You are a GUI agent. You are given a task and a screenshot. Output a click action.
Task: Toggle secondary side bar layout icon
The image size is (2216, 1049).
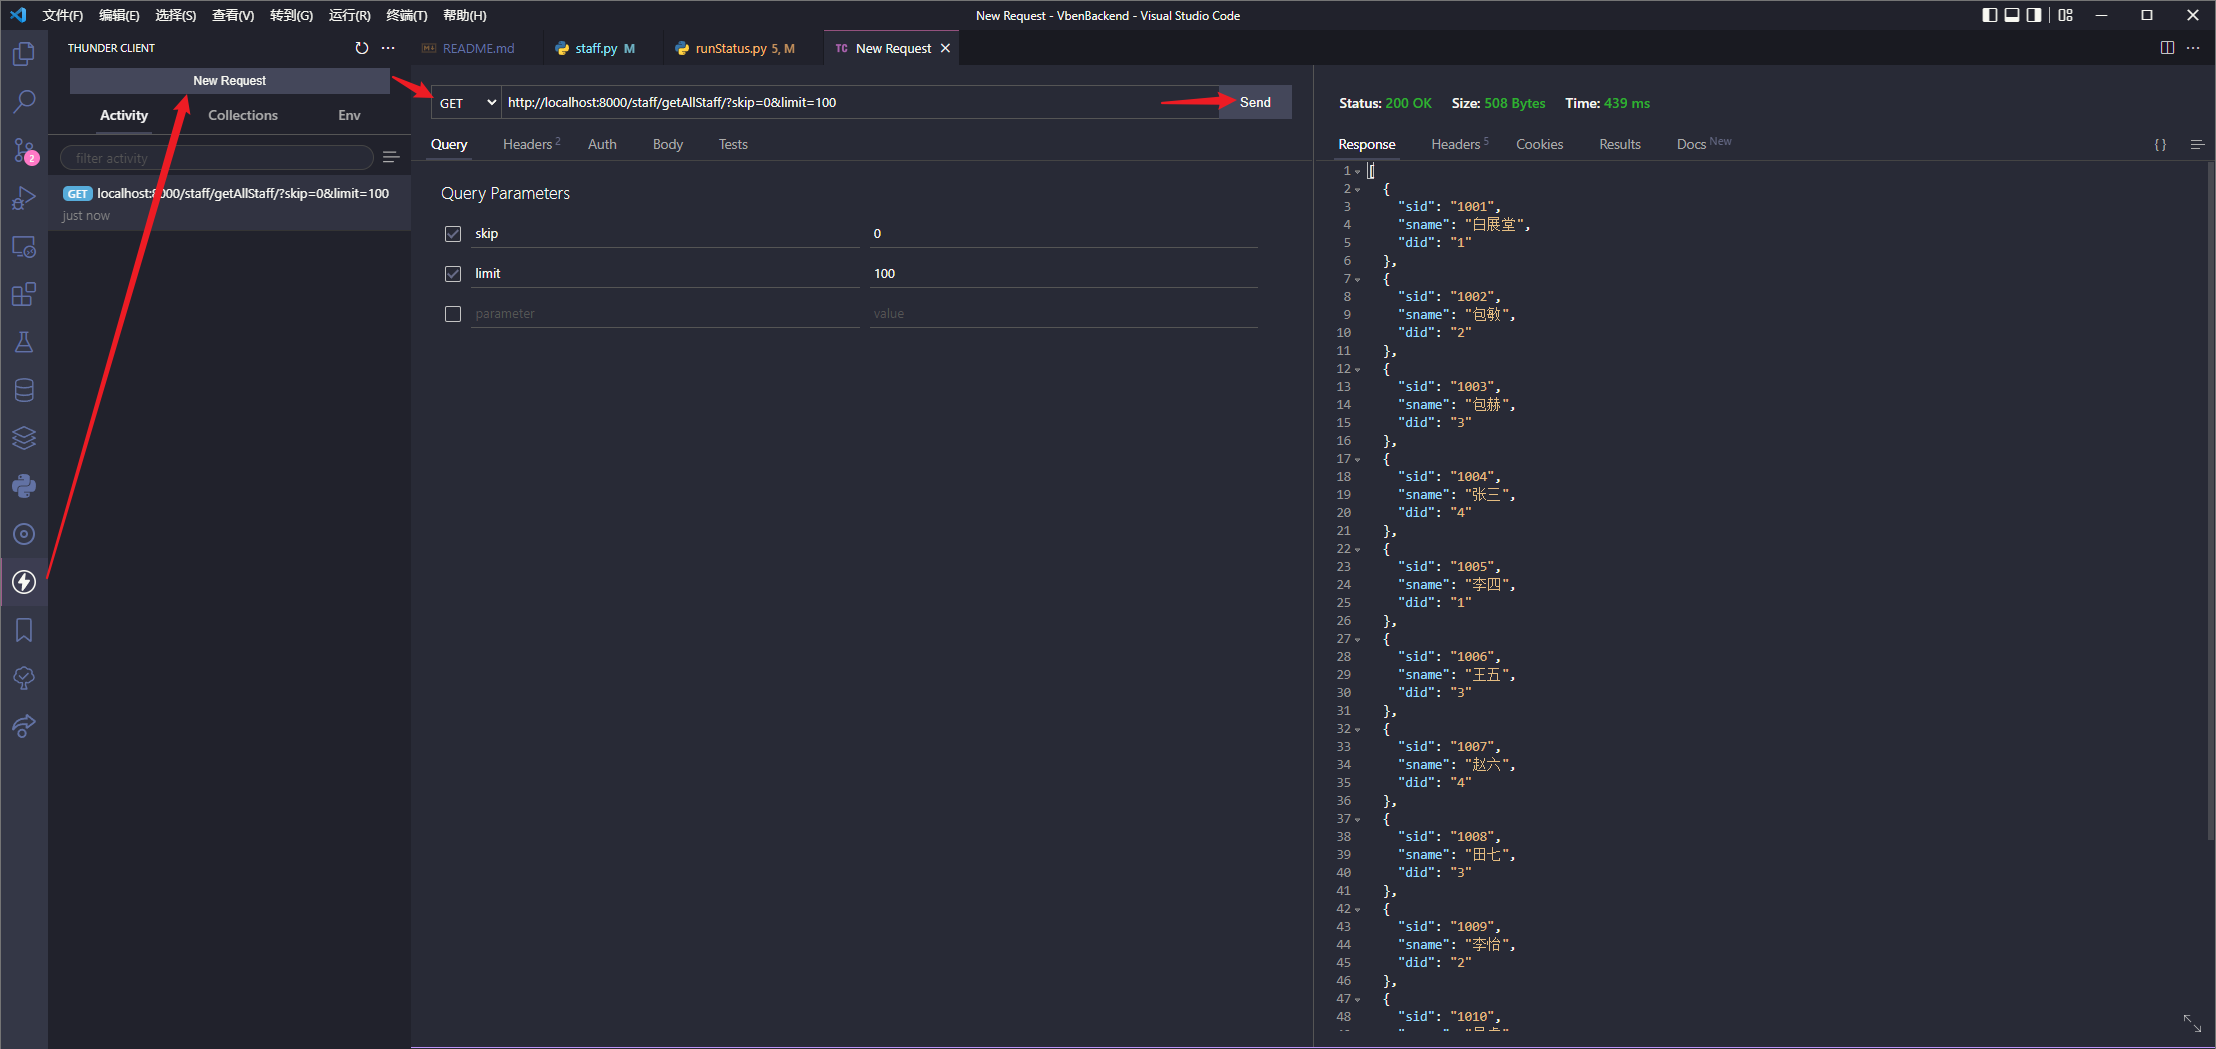tap(2034, 15)
